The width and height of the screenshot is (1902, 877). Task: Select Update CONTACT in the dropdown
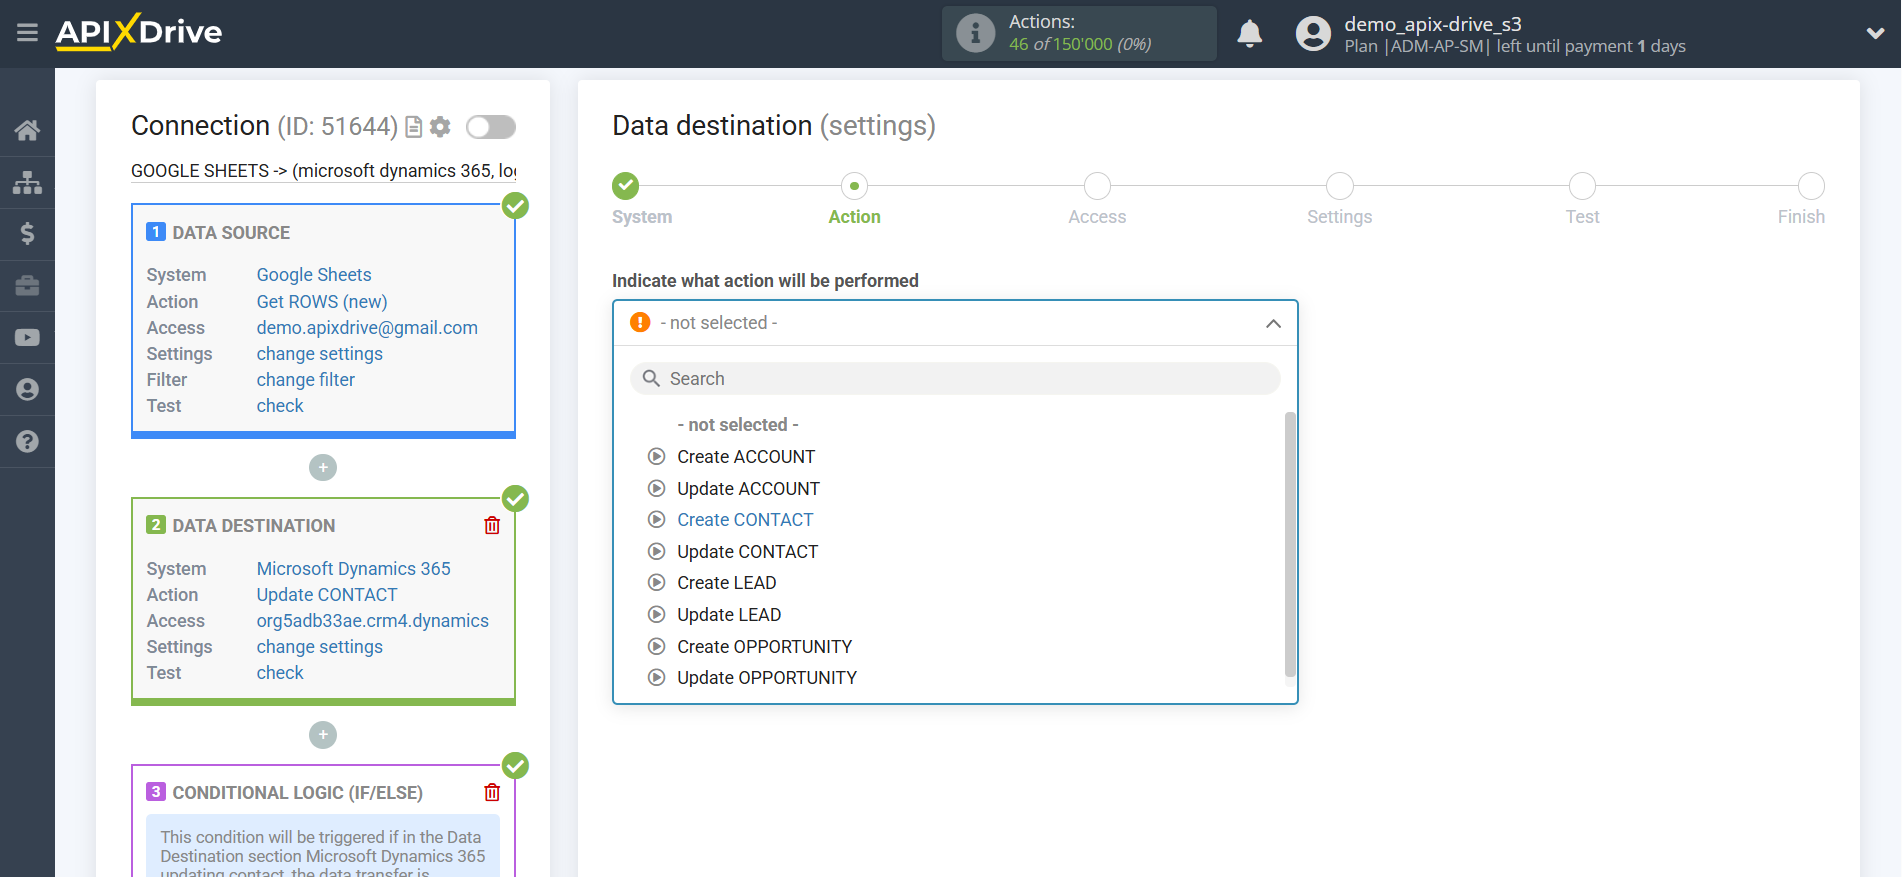tap(747, 552)
